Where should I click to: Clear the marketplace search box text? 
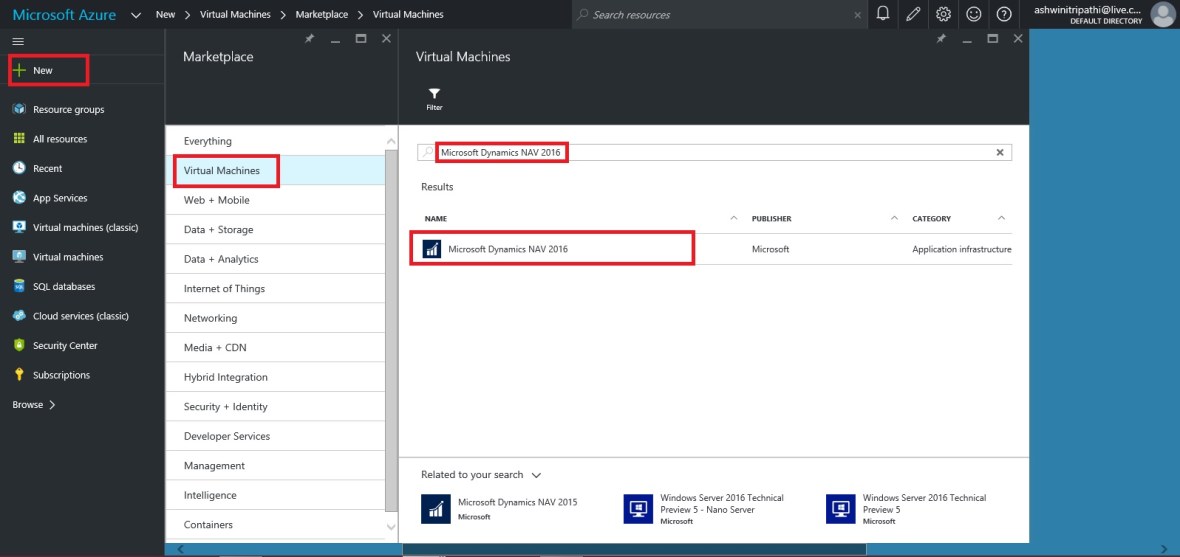click(x=999, y=153)
